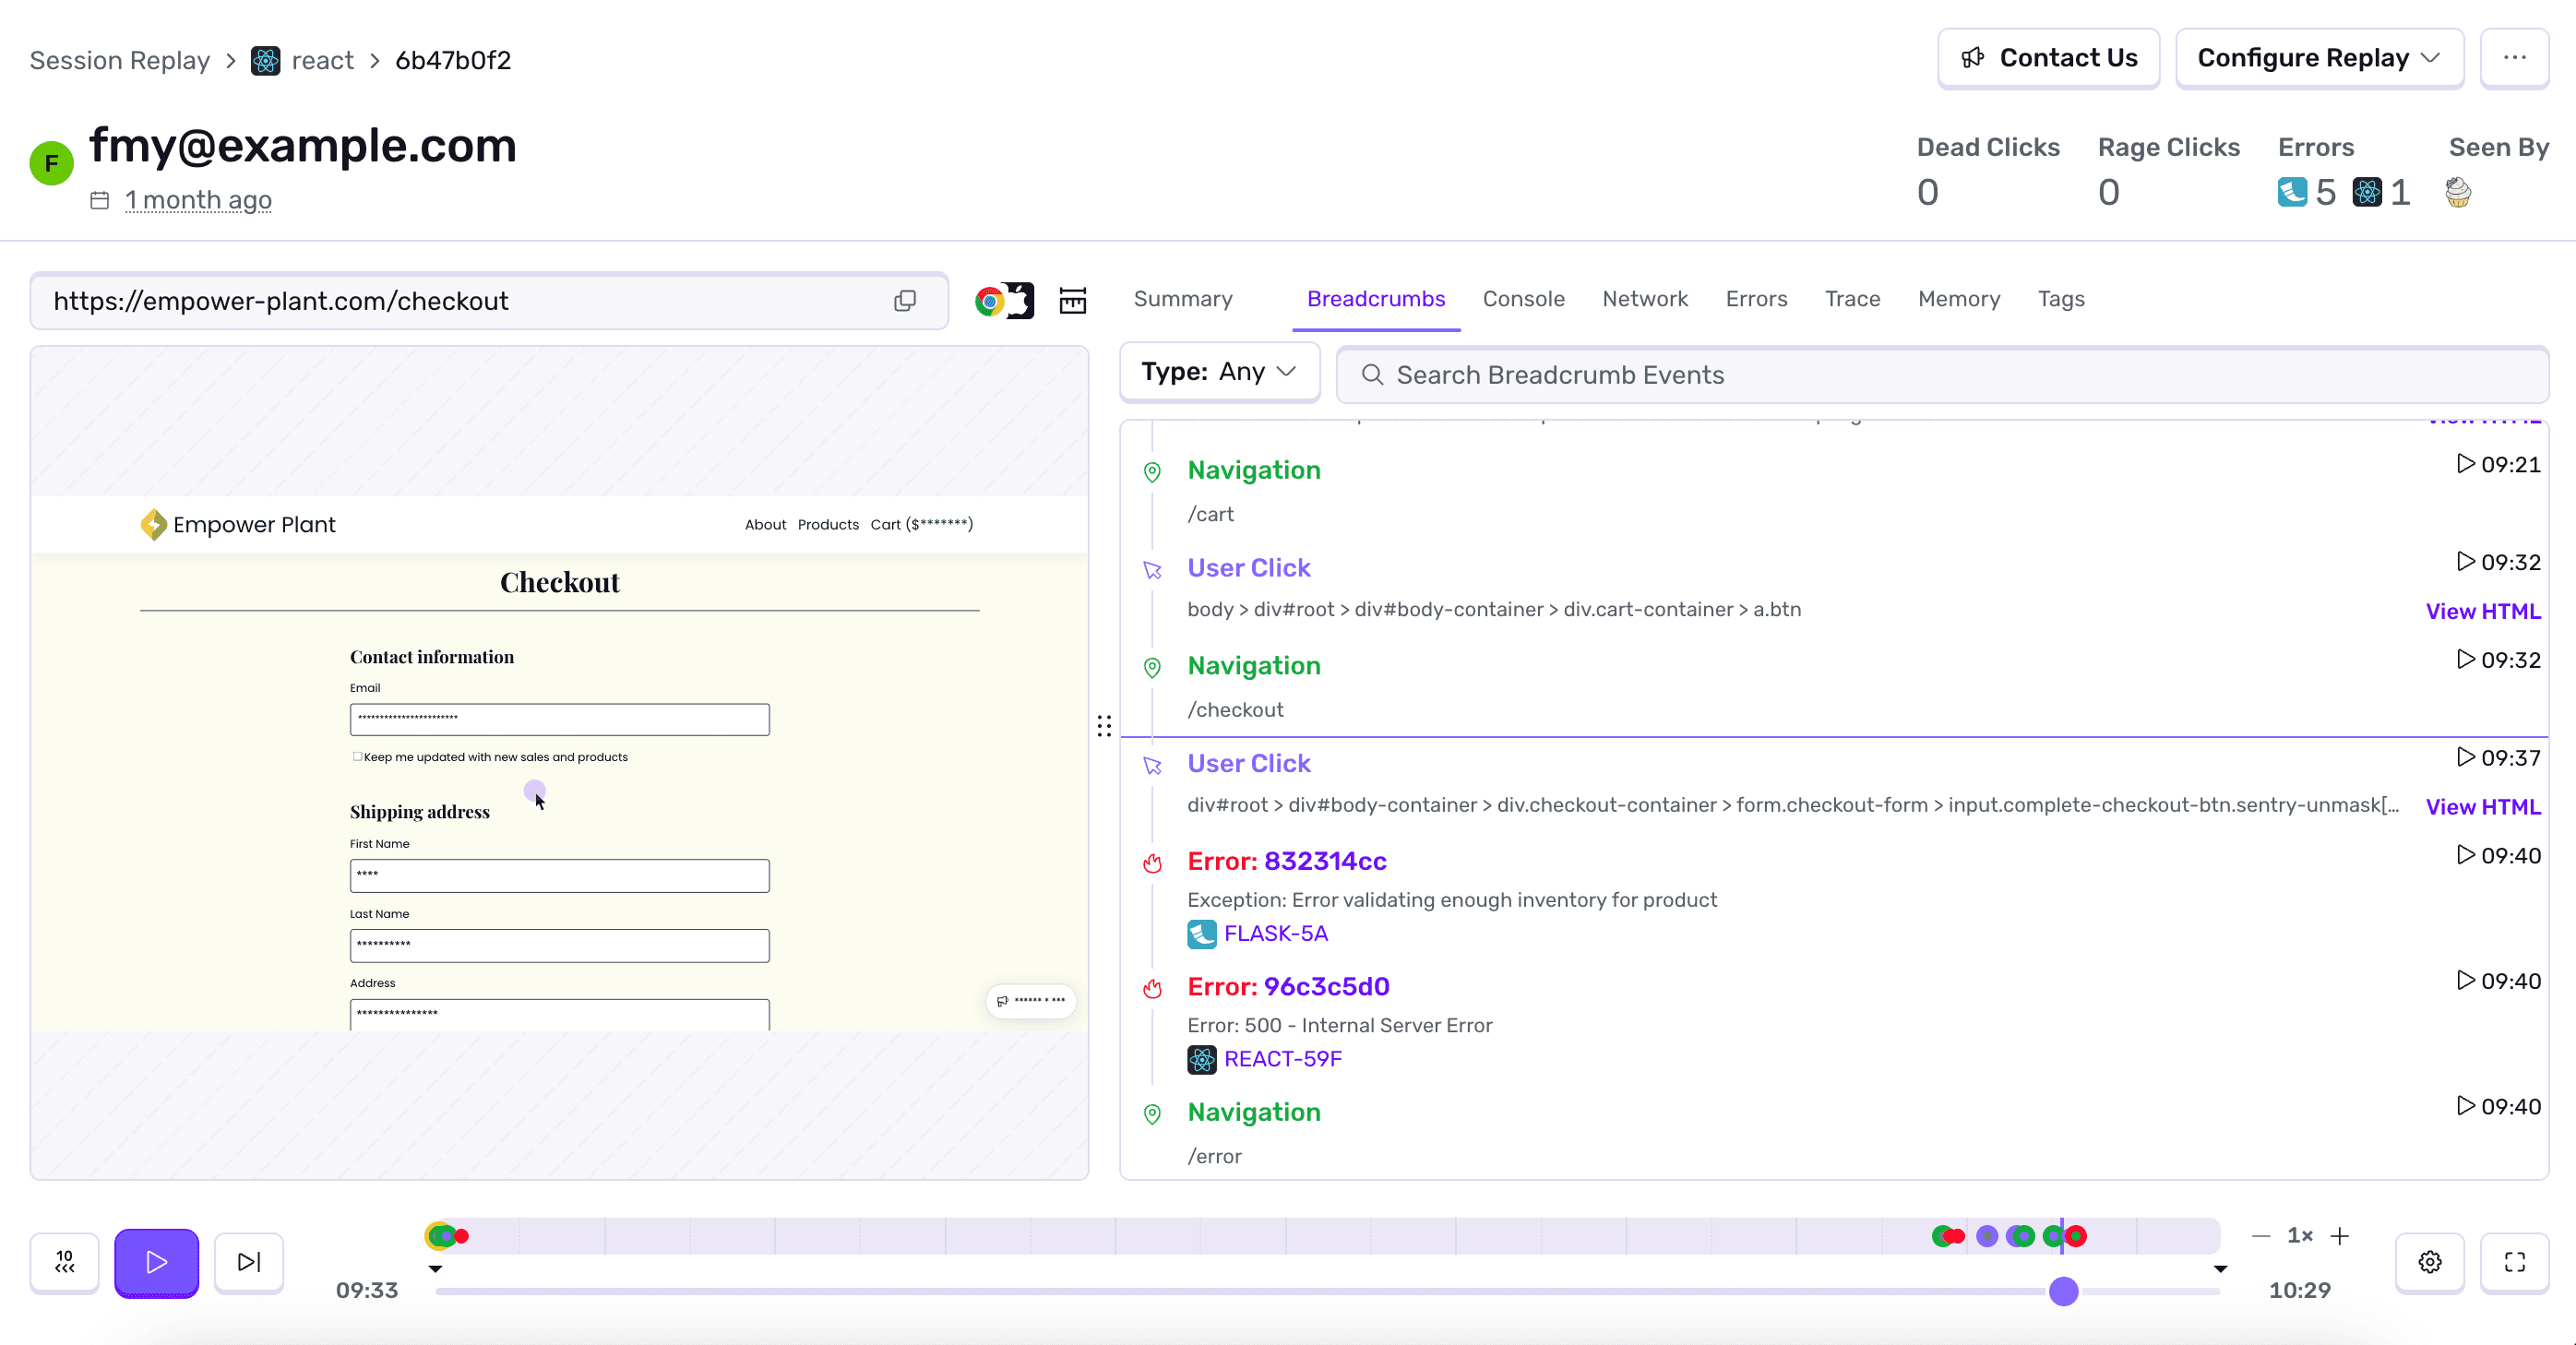Check the Keep me updated checkbox

(x=357, y=757)
